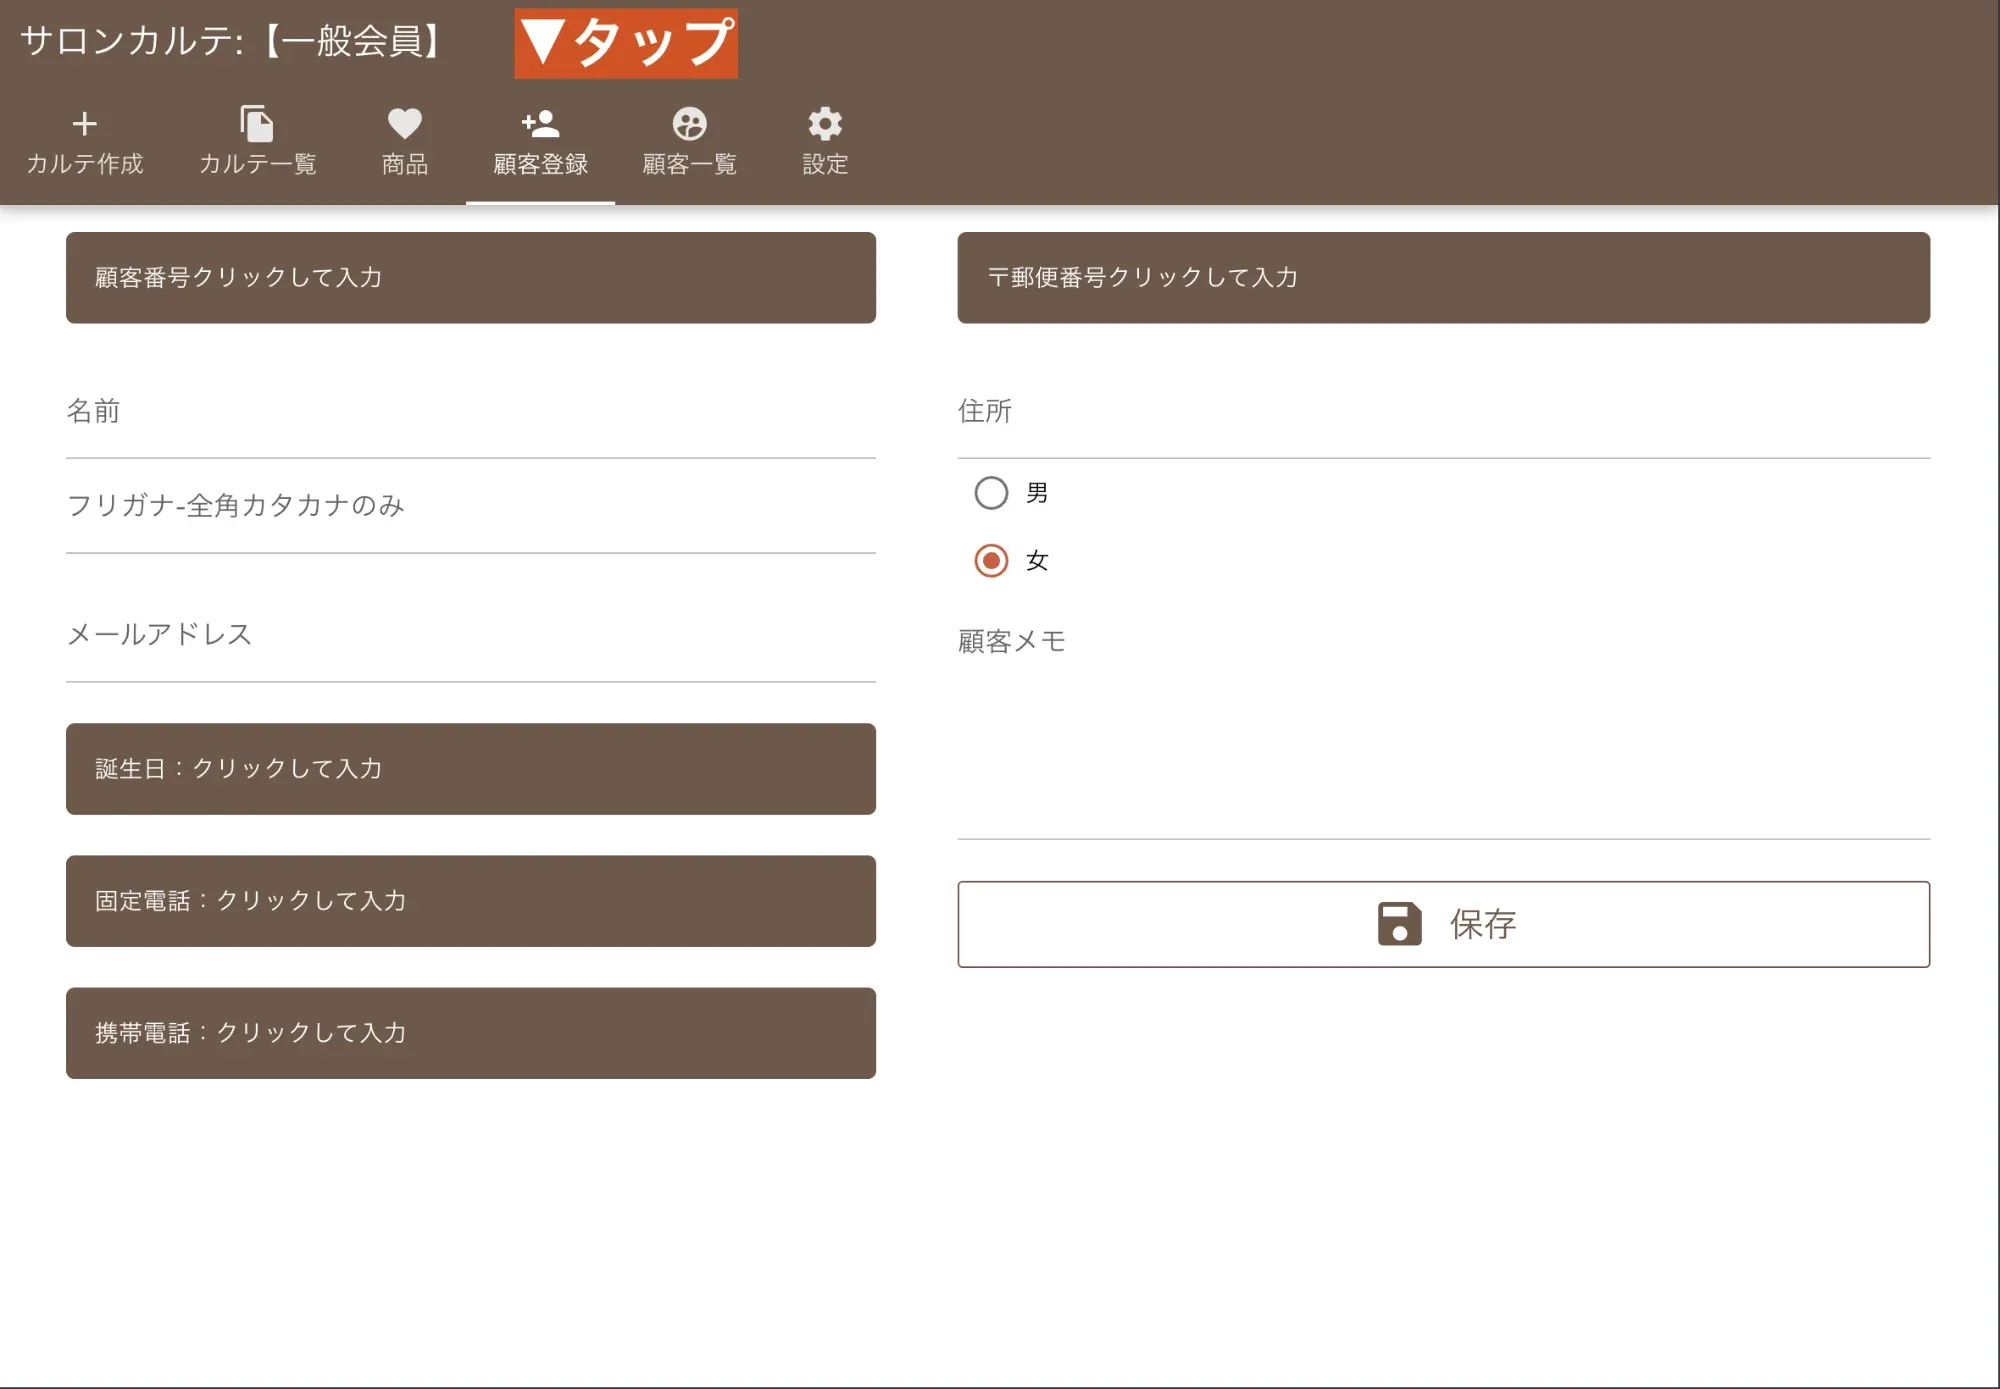Select the カルテ作成 plus icon
This screenshot has height=1389, width=2000.
pyautogui.click(x=84, y=124)
